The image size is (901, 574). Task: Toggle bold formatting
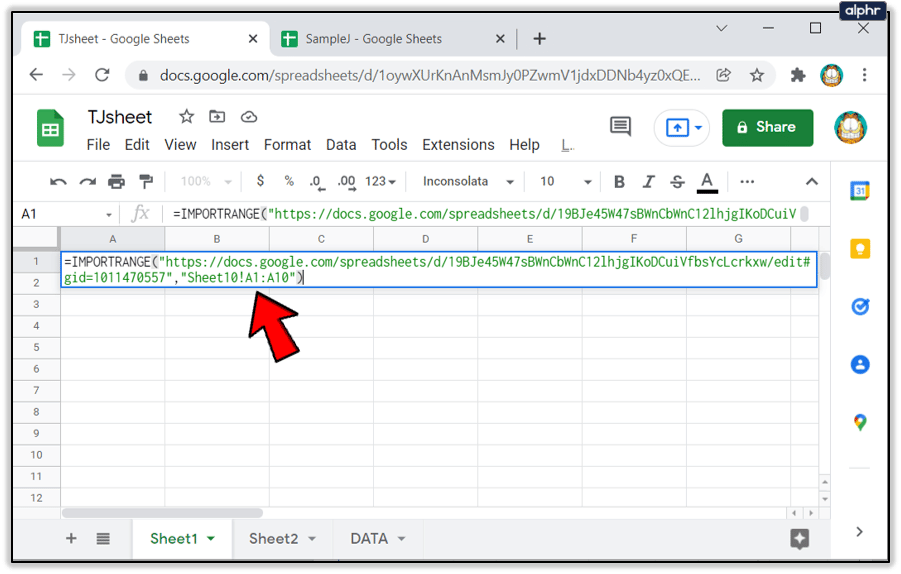coord(619,182)
